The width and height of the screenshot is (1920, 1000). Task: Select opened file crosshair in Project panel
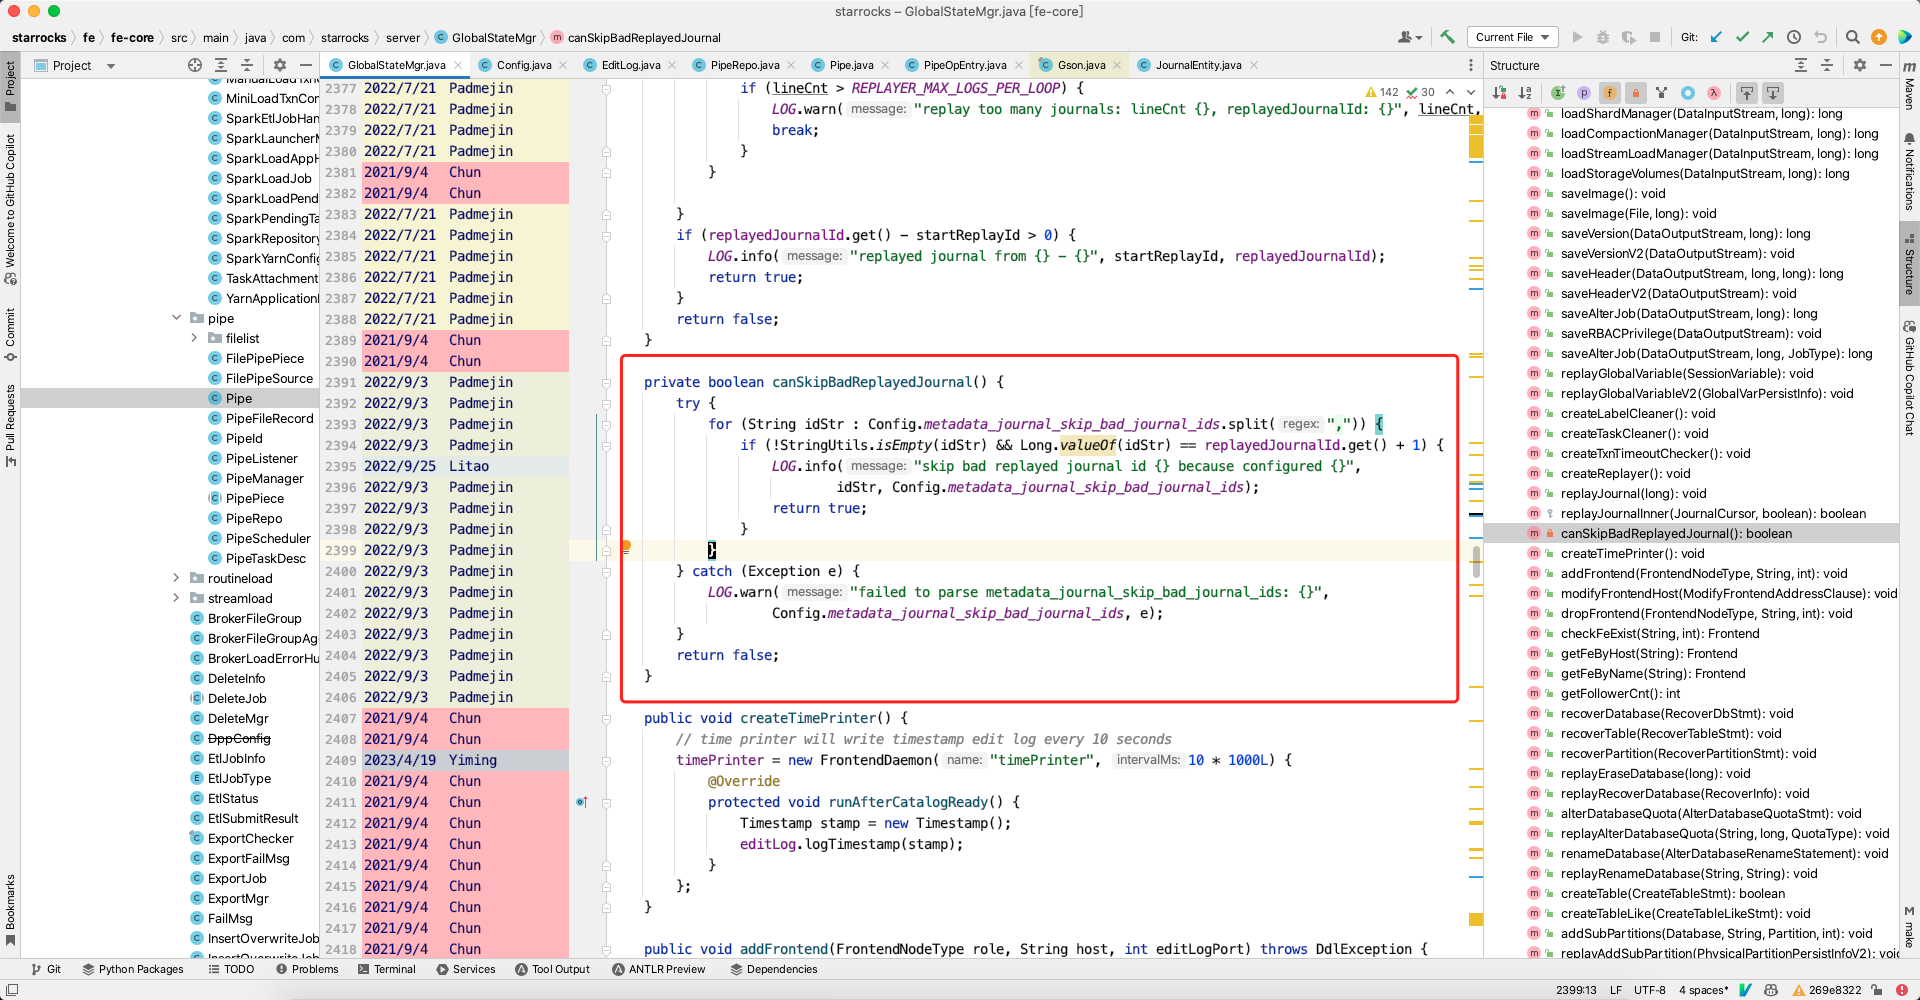click(x=195, y=65)
